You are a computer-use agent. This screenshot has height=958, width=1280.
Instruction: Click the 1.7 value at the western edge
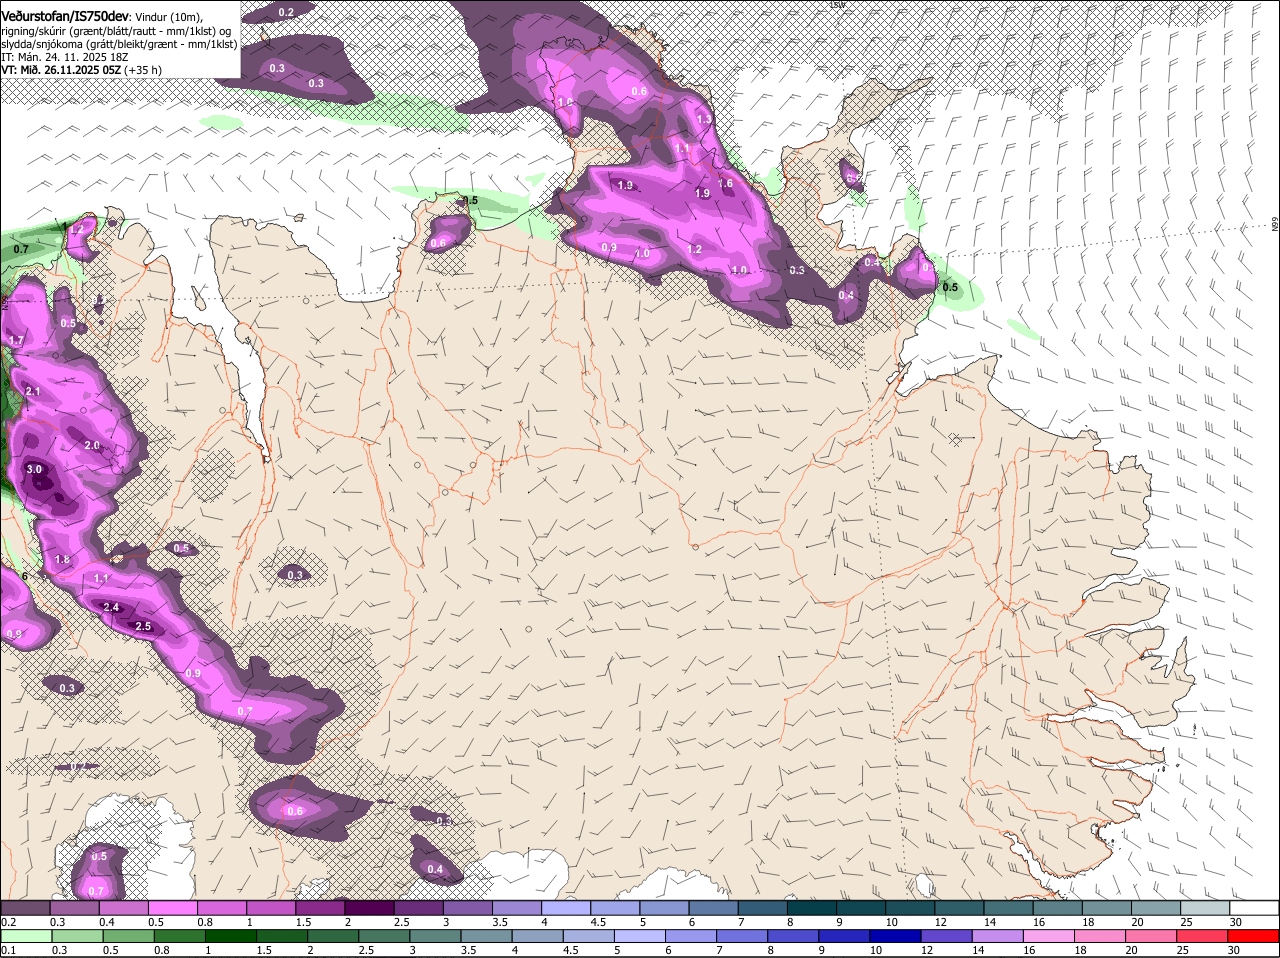(16, 340)
